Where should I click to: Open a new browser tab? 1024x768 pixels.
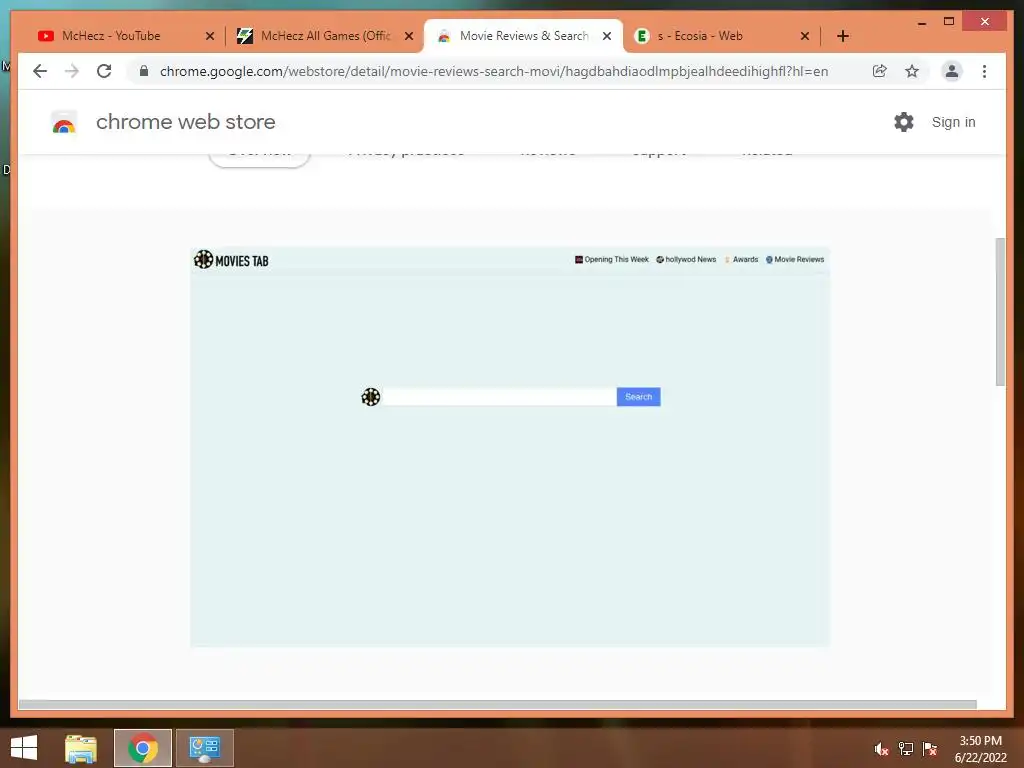pos(842,36)
